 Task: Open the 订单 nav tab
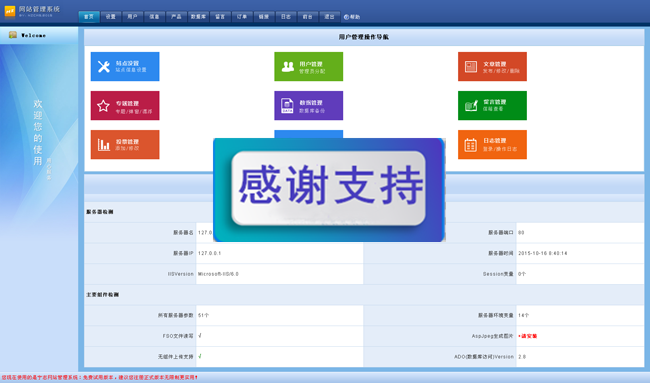242,17
